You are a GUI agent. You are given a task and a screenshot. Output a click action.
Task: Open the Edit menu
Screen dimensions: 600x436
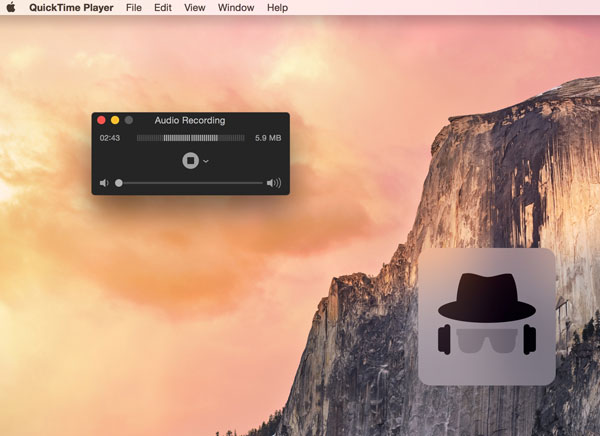click(x=163, y=8)
